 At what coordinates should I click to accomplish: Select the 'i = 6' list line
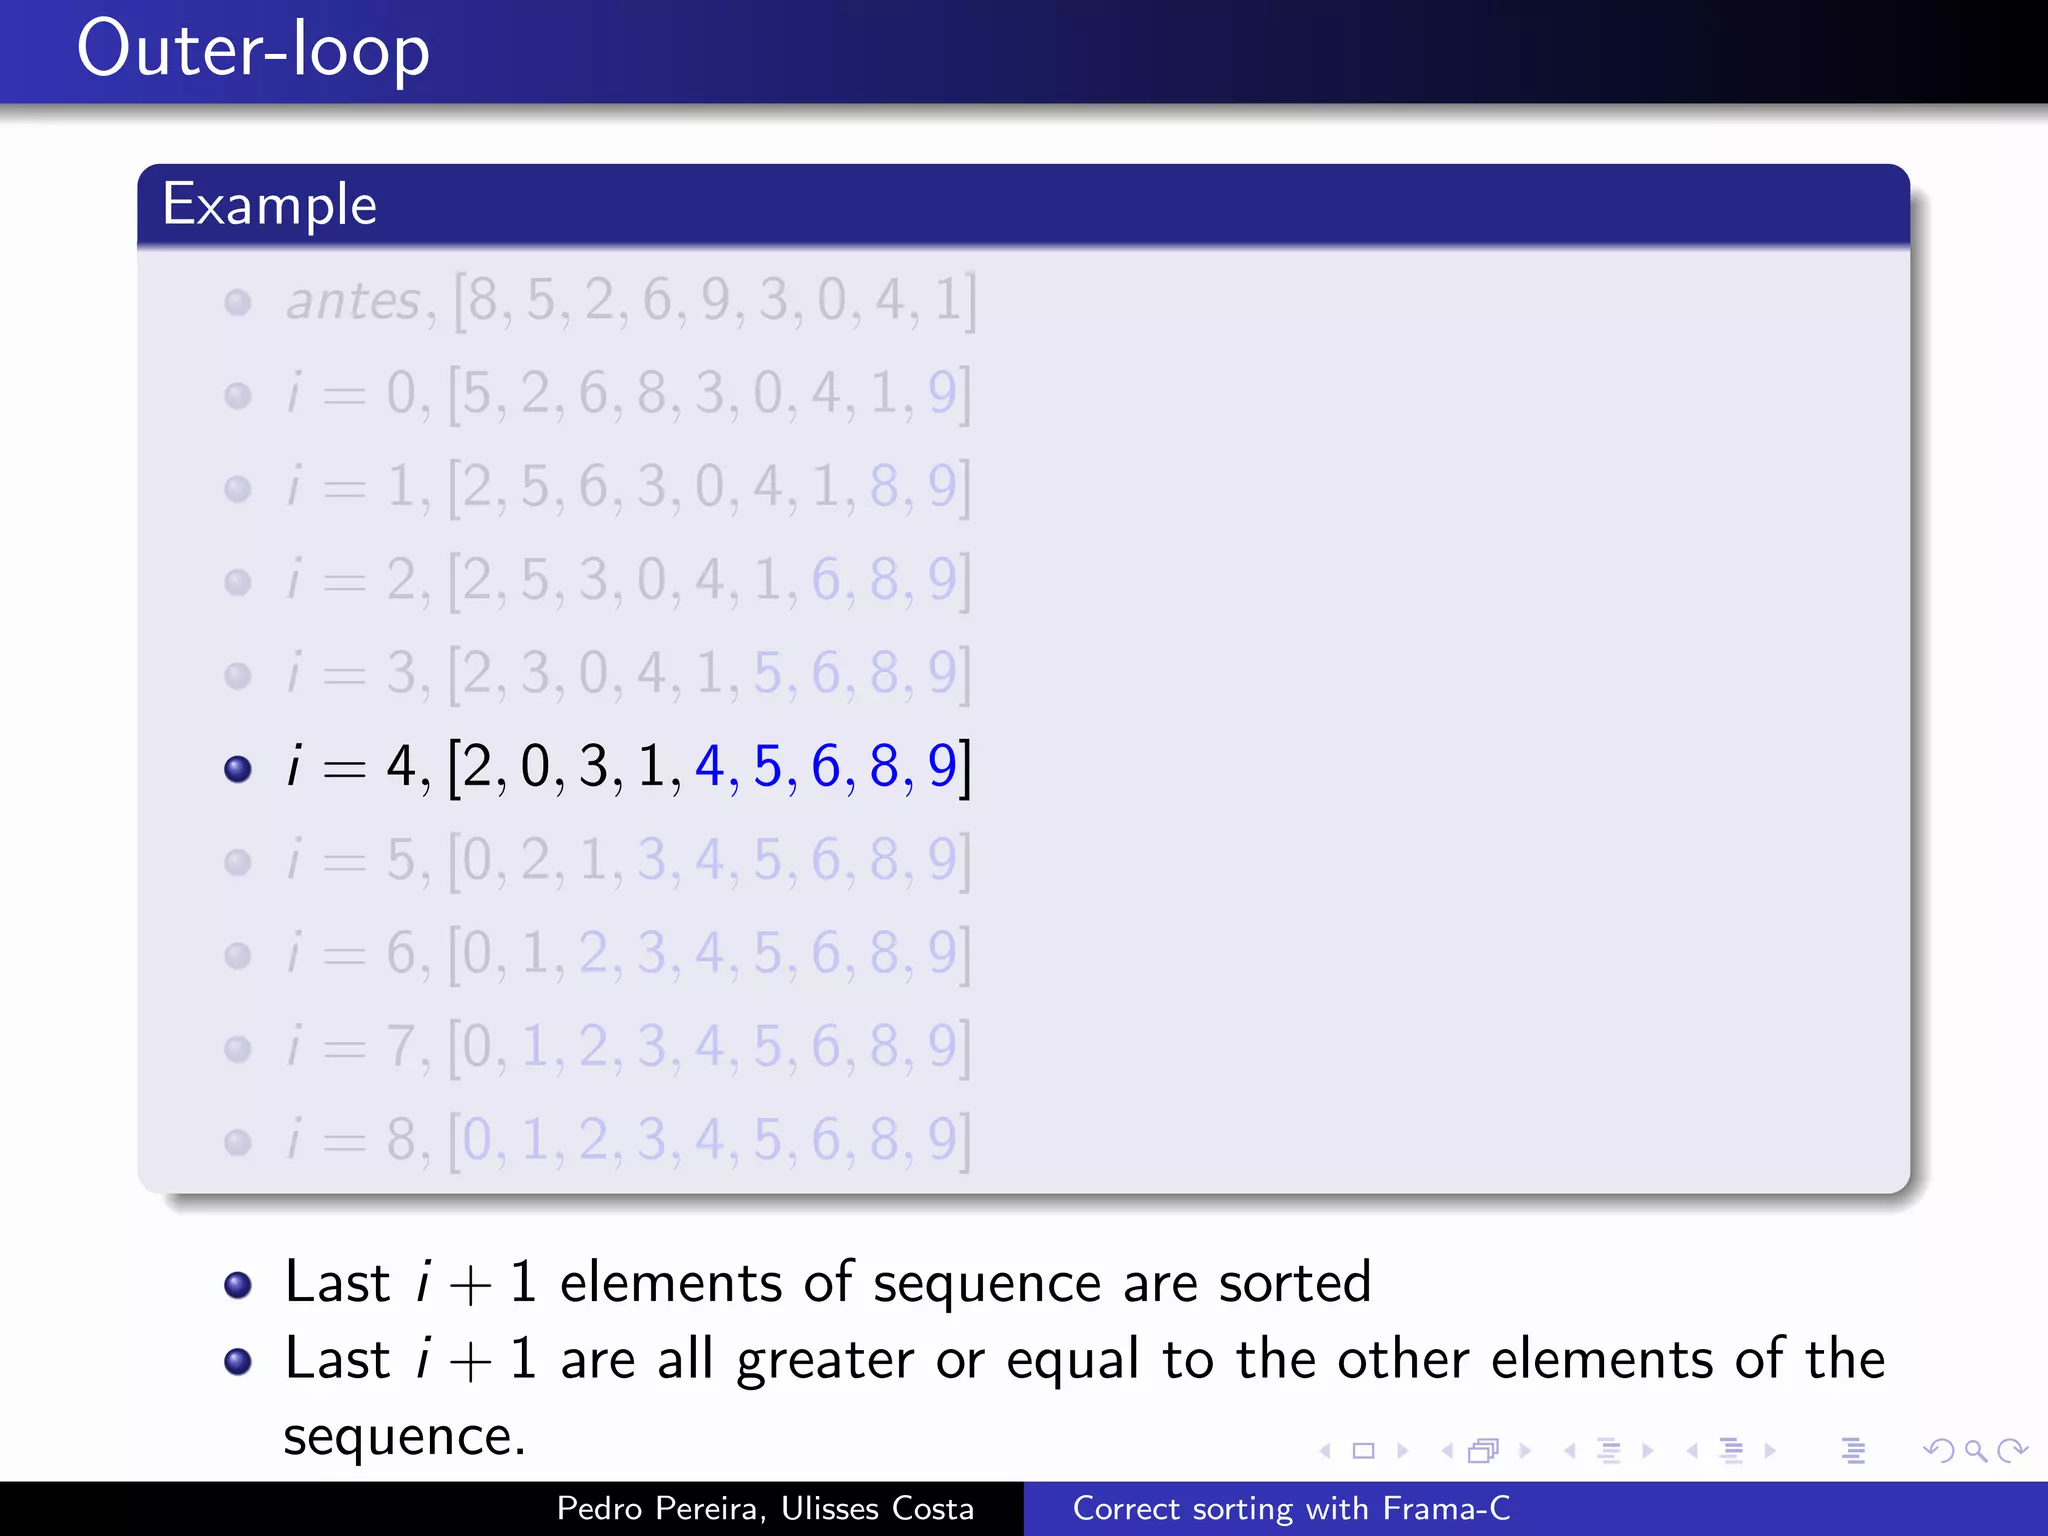pos(628,953)
